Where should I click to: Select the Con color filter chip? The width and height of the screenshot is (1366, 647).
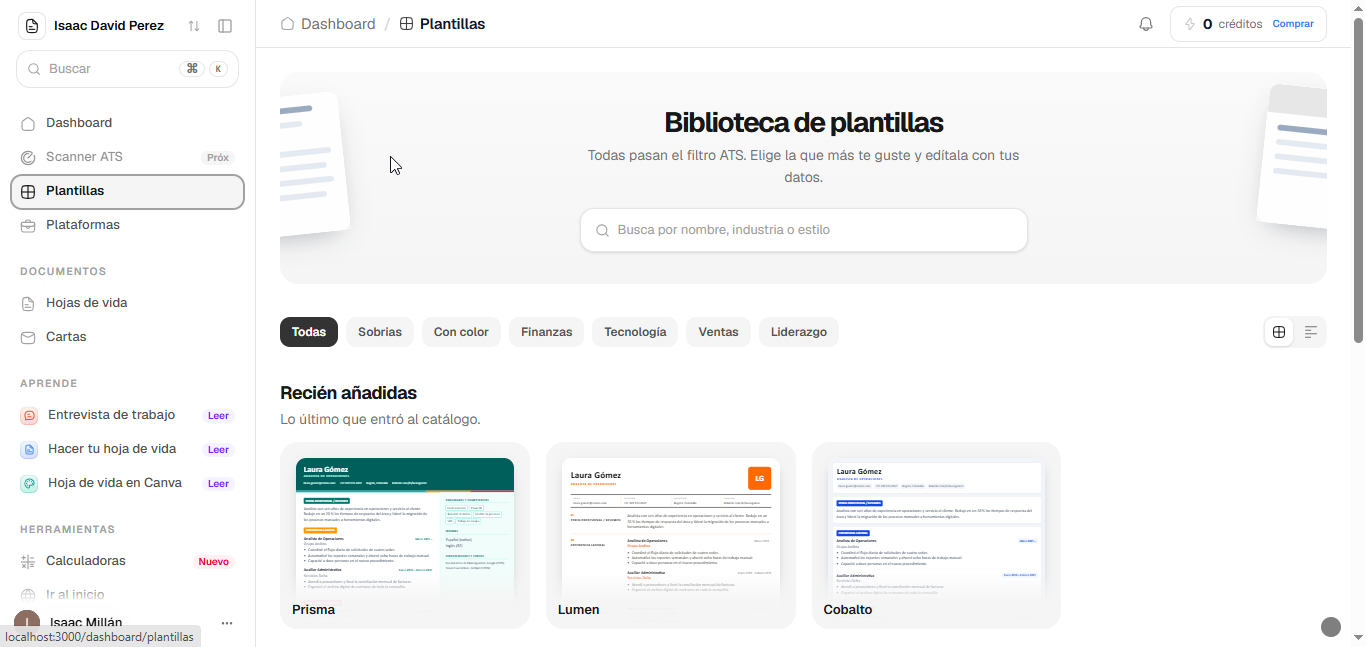(461, 332)
